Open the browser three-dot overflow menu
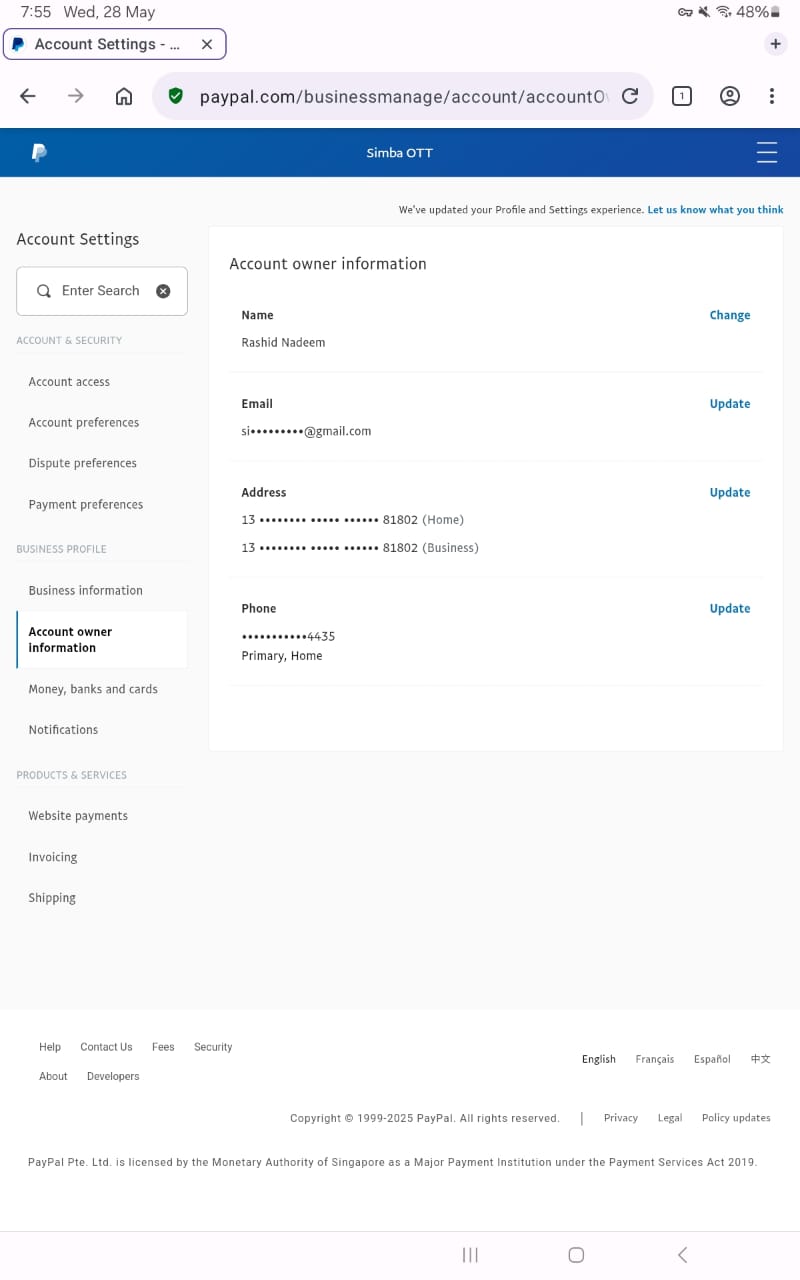This screenshot has width=800, height=1280. (771, 96)
